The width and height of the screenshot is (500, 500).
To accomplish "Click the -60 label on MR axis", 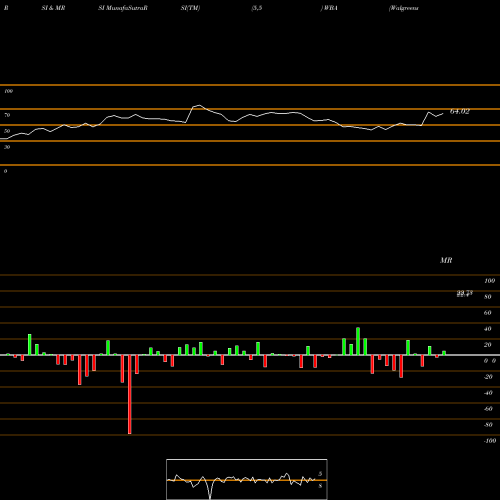I will (488, 409).
